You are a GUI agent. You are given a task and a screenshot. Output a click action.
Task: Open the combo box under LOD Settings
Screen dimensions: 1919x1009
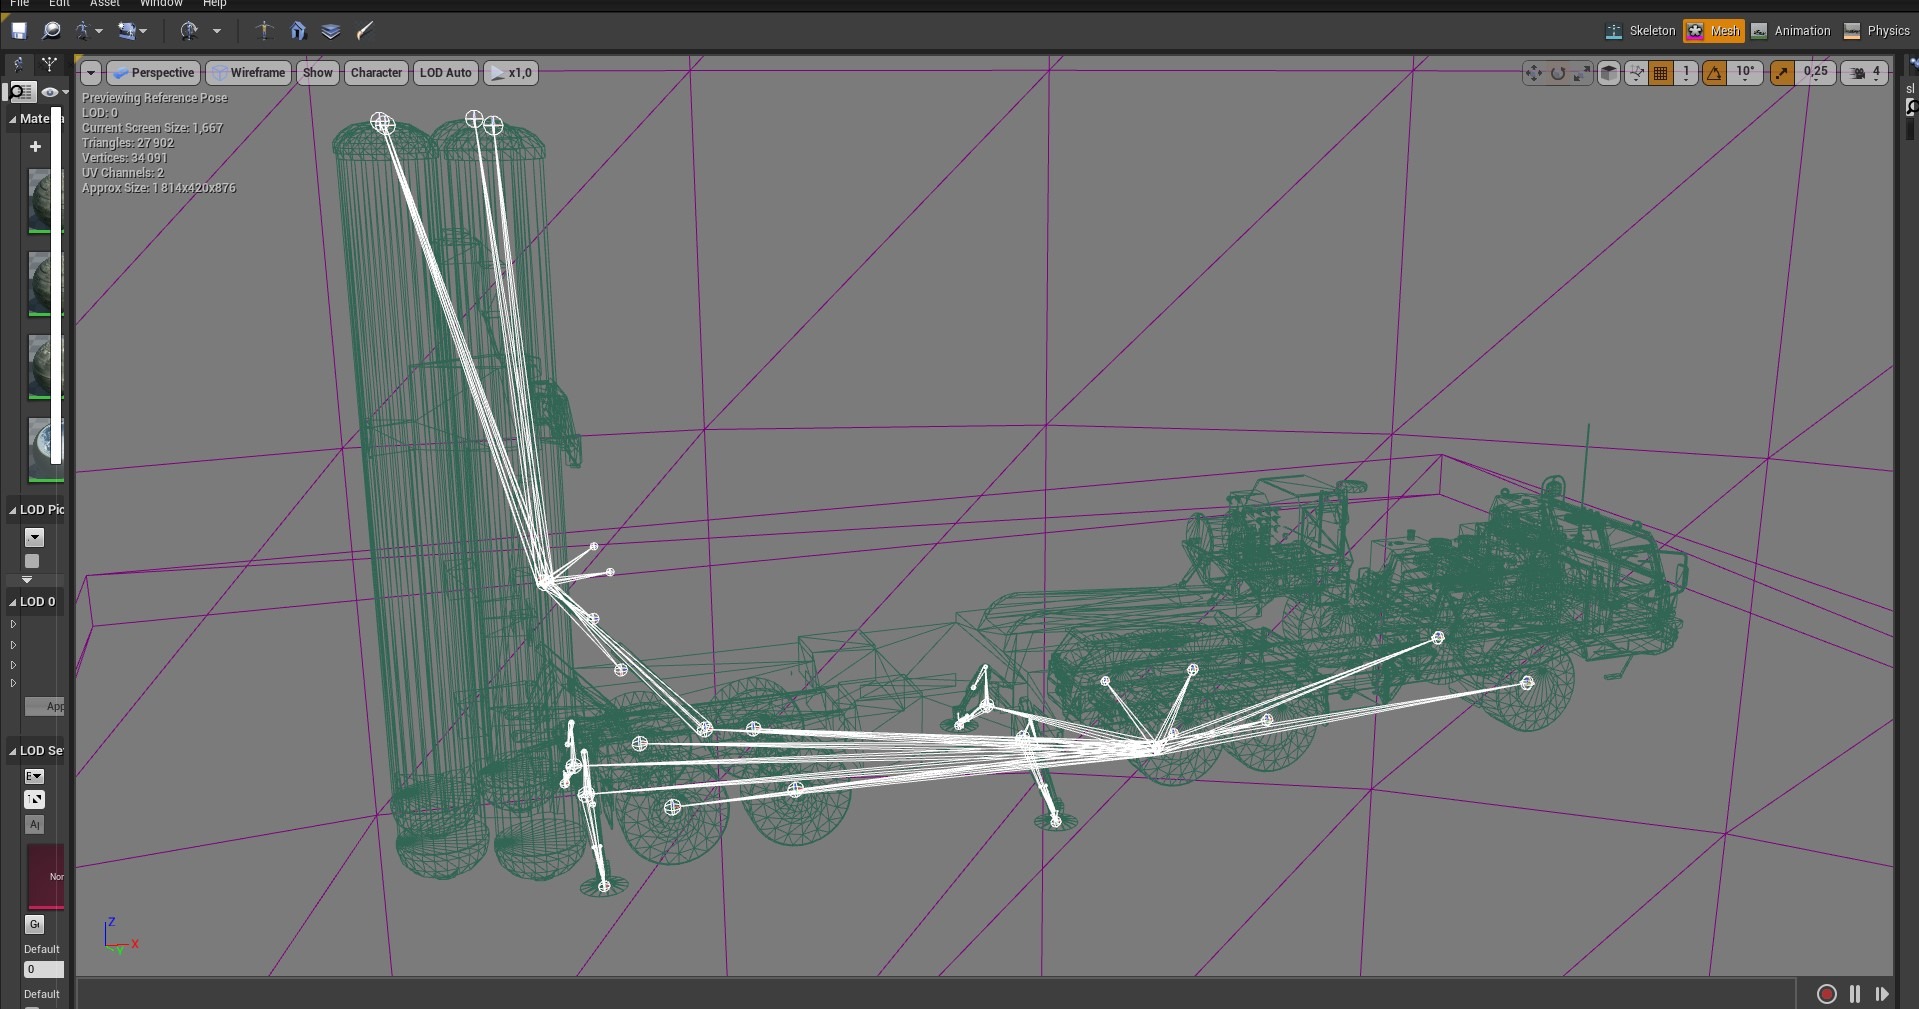34,777
